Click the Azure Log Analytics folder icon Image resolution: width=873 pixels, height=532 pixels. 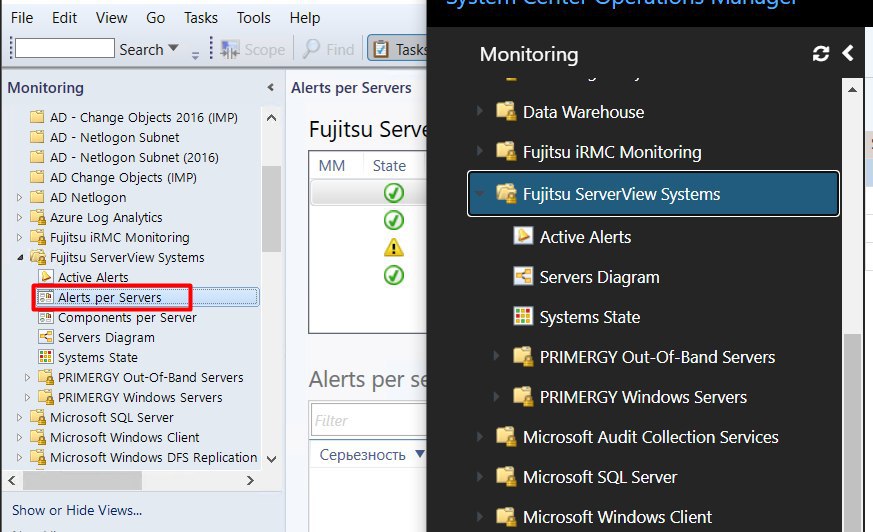37,218
